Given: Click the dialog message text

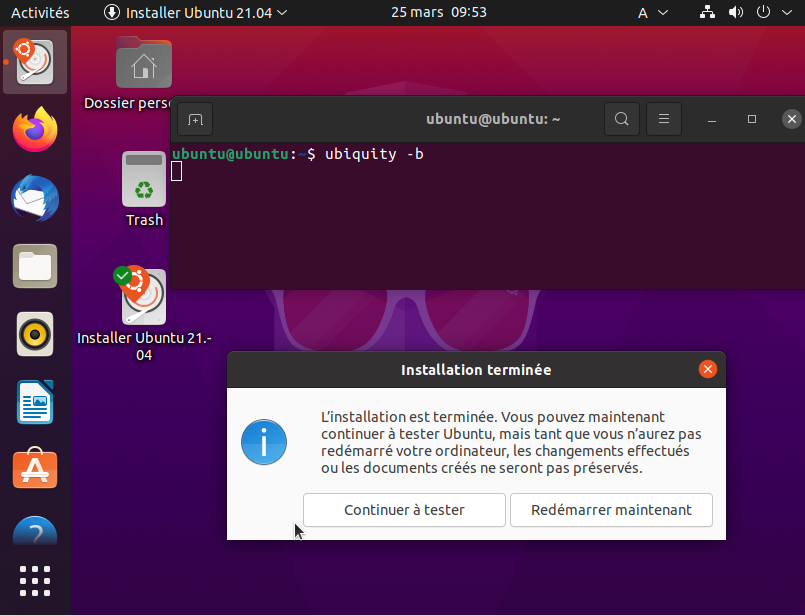Looking at the screenshot, I should tap(511, 442).
